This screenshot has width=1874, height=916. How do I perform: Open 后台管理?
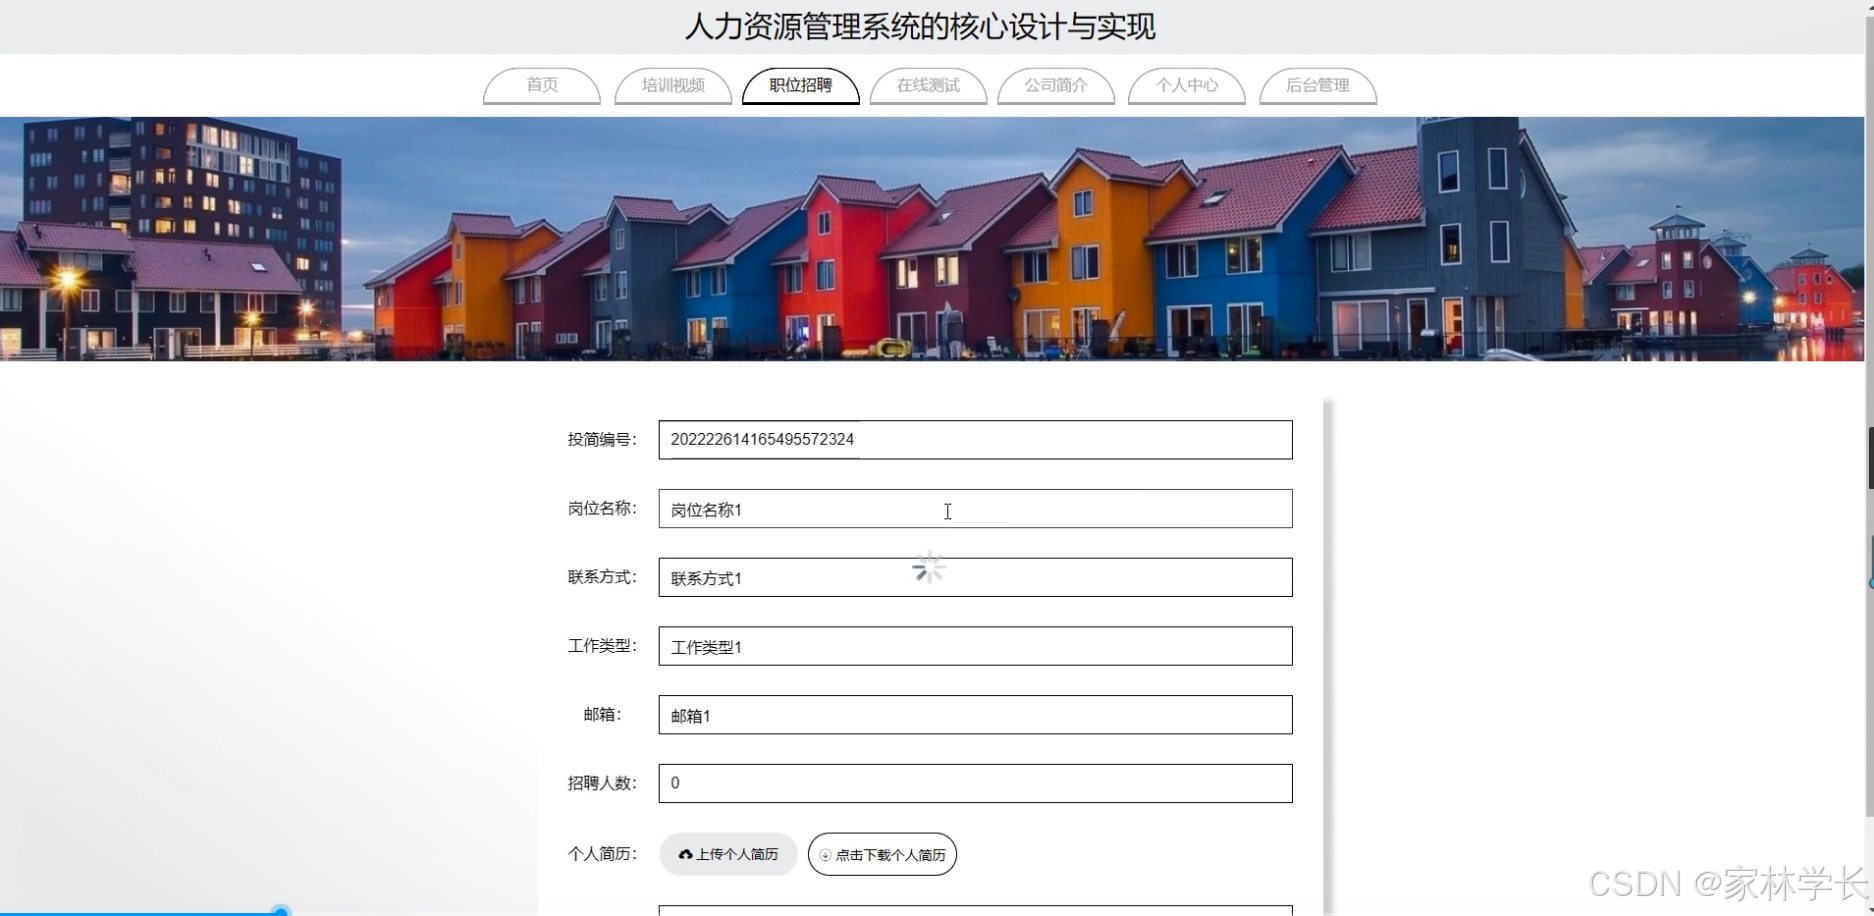point(1317,85)
